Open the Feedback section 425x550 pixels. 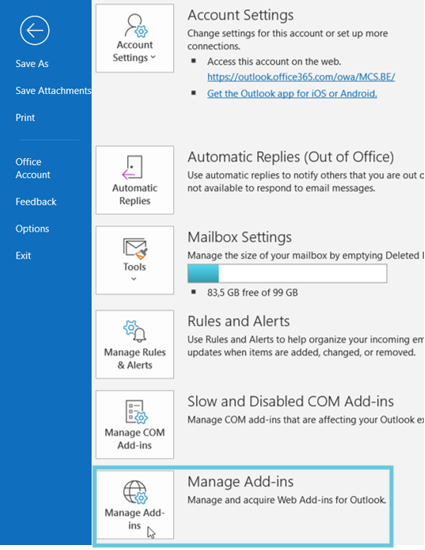[x=36, y=202]
